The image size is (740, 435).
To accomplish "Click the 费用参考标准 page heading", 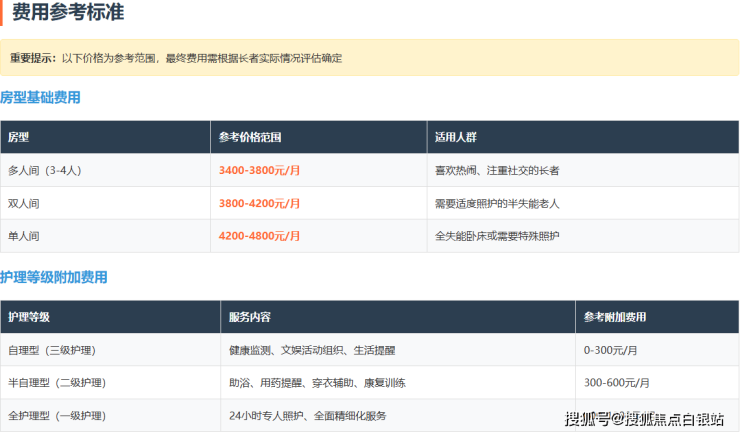I will (68, 14).
